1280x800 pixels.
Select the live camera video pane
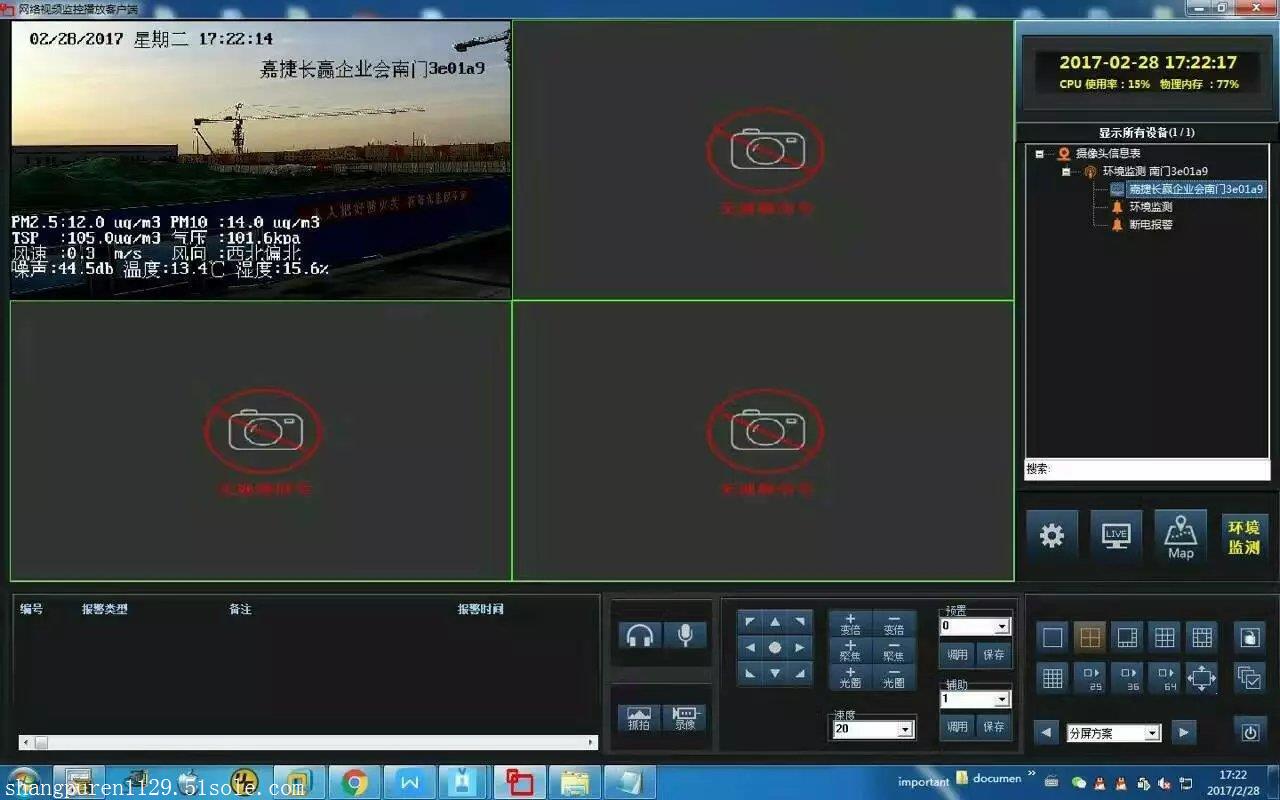point(260,160)
